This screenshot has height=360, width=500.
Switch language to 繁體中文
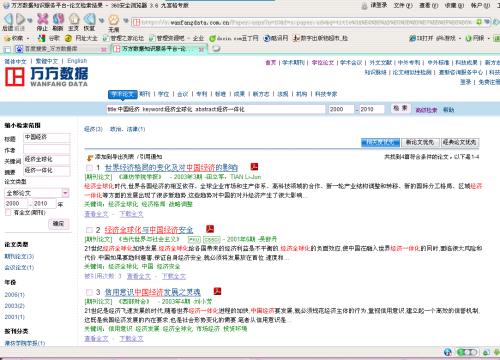[x=47, y=61]
